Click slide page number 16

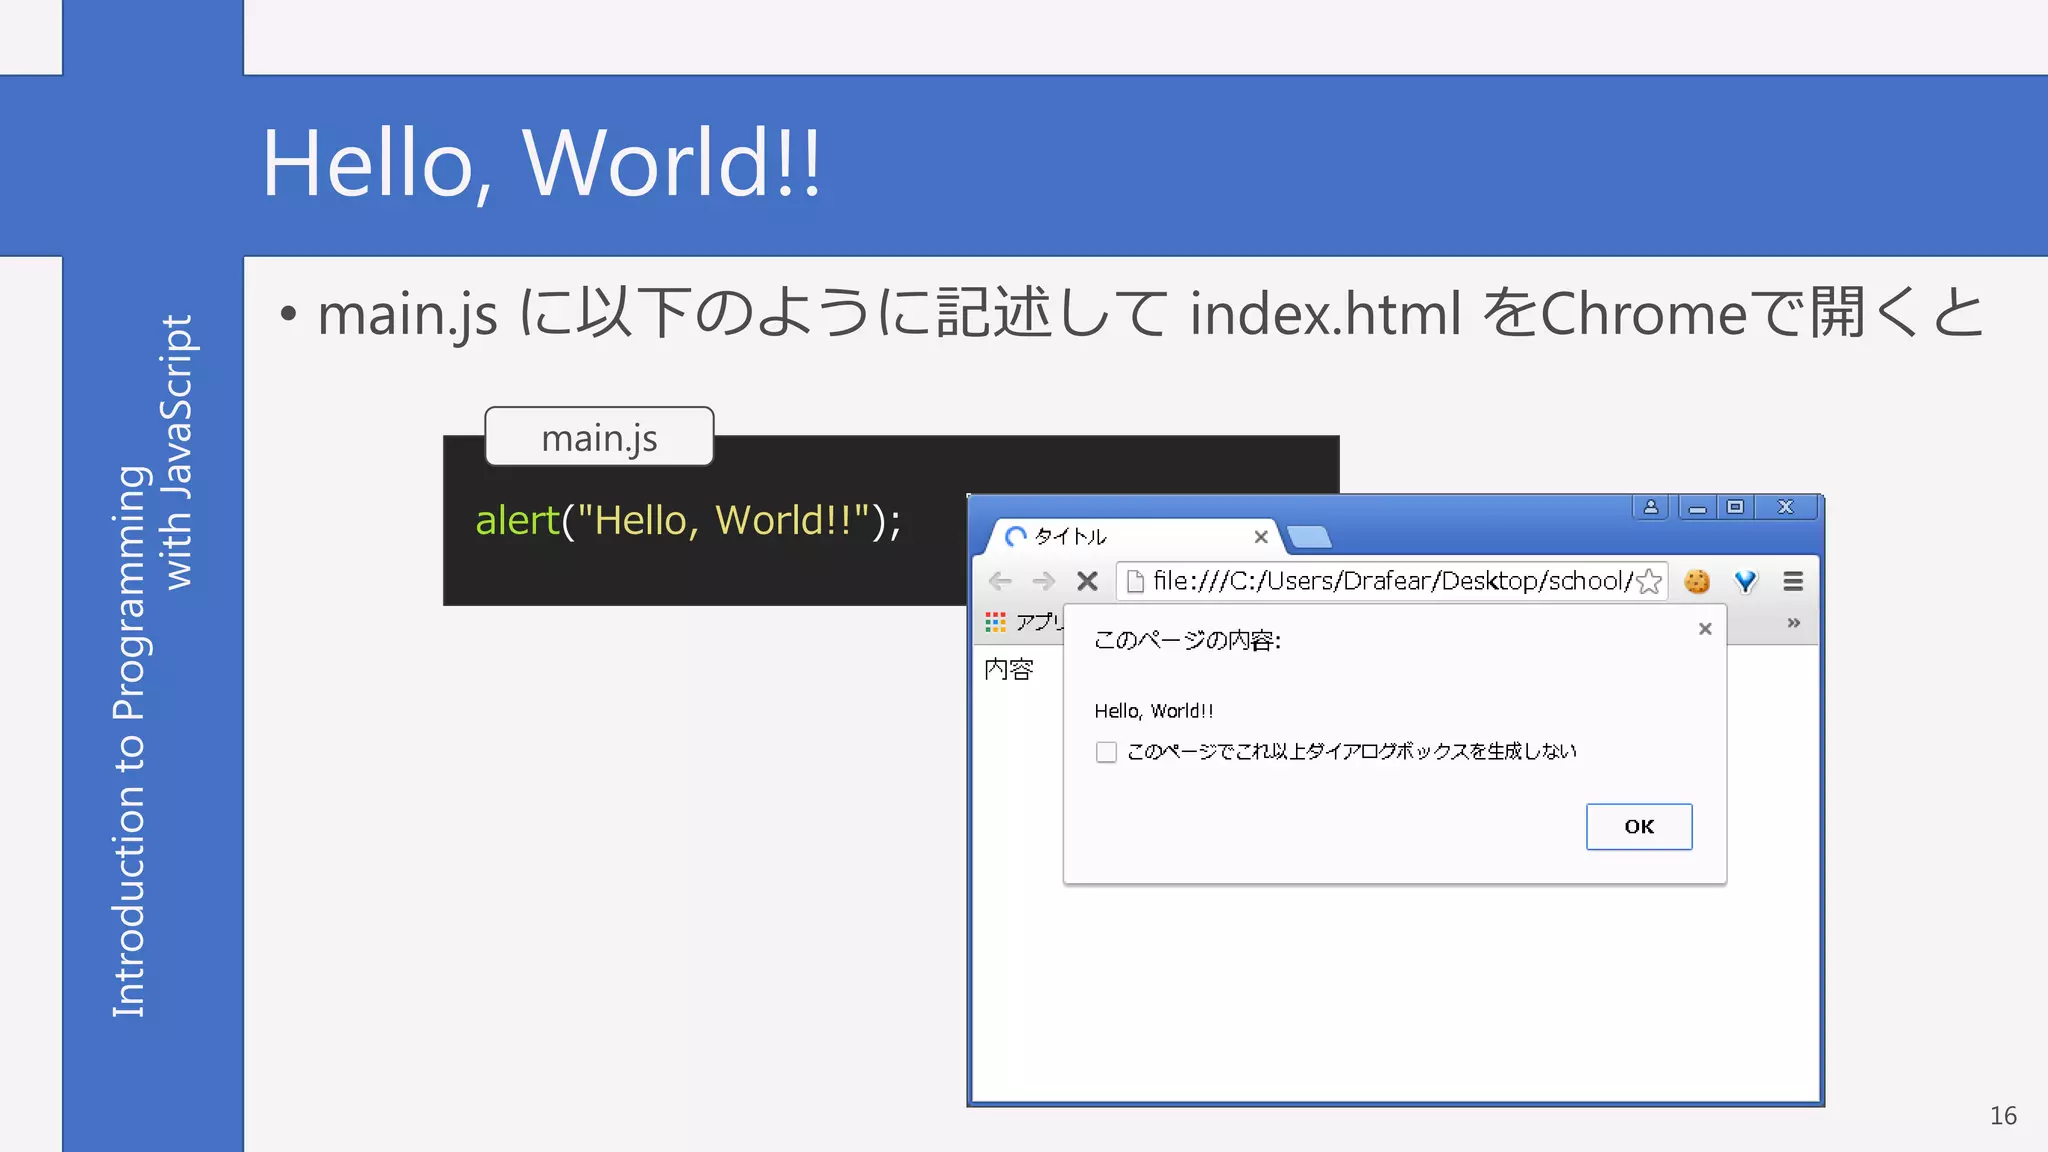(x=2003, y=1116)
